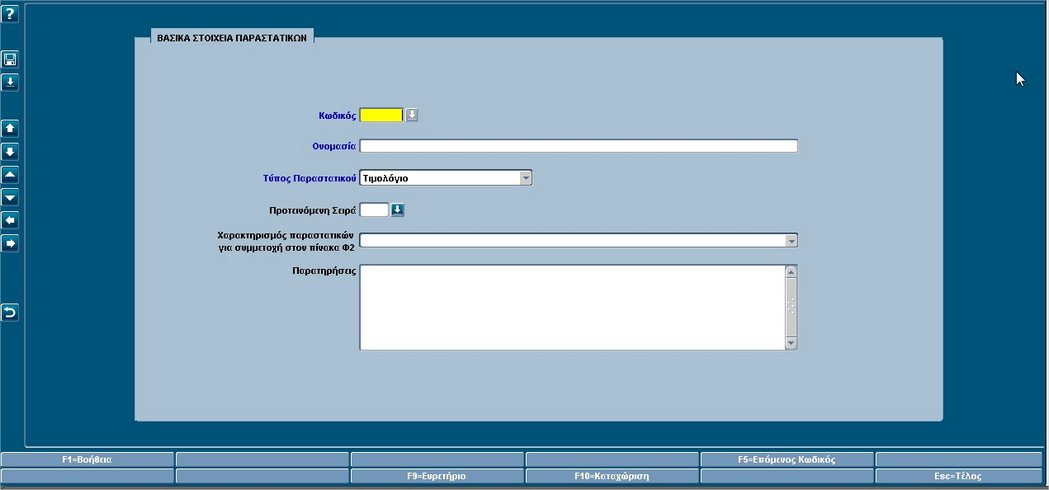Open lookup arrow next to Κωδικός field
Image resolution: width=1049 pixels, height=490 pixels.
(x=412, y=115)
